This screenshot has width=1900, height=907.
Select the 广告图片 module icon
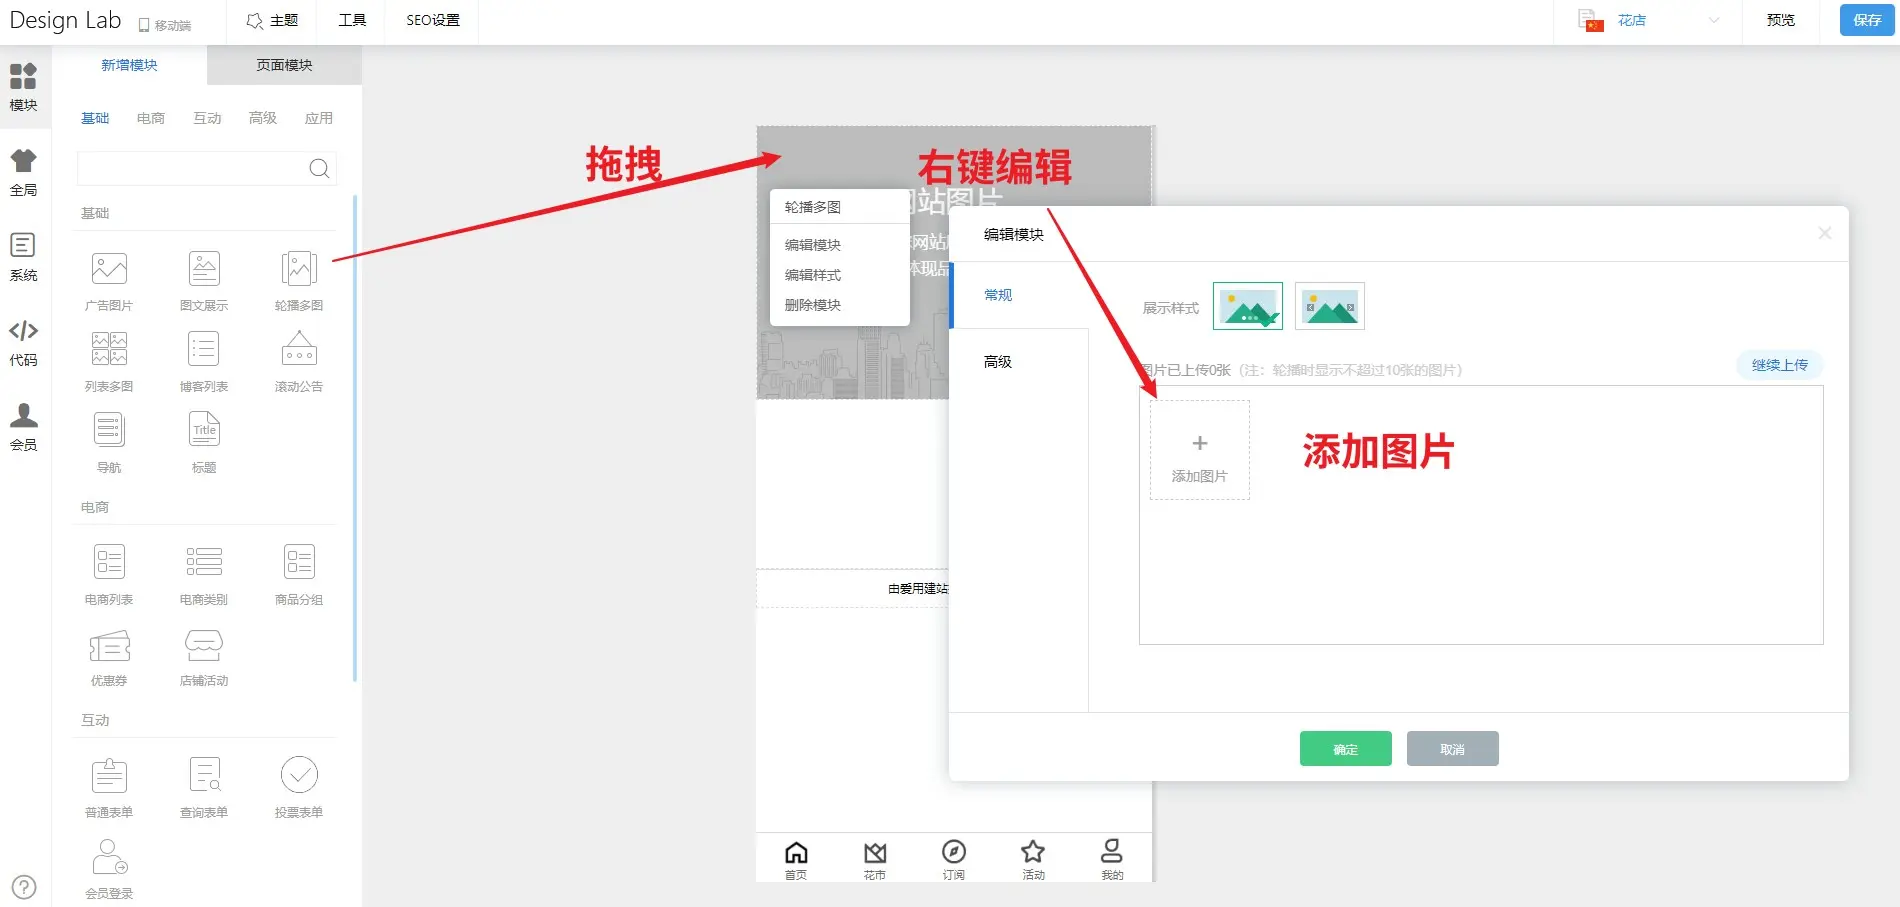109,269
